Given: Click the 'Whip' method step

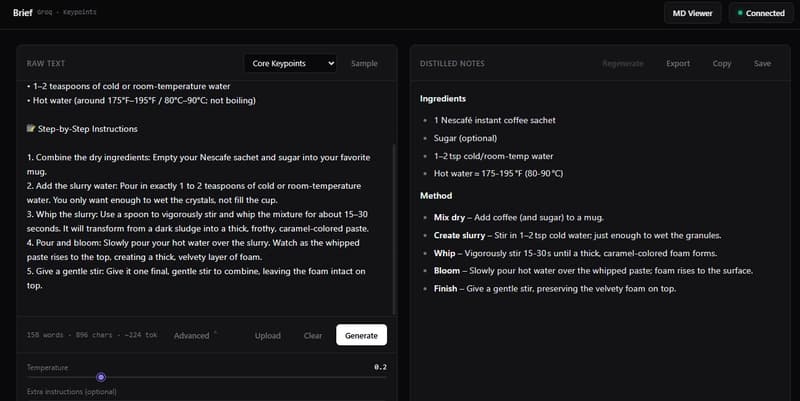Looking at the screenshot, I should click(575, 253).
